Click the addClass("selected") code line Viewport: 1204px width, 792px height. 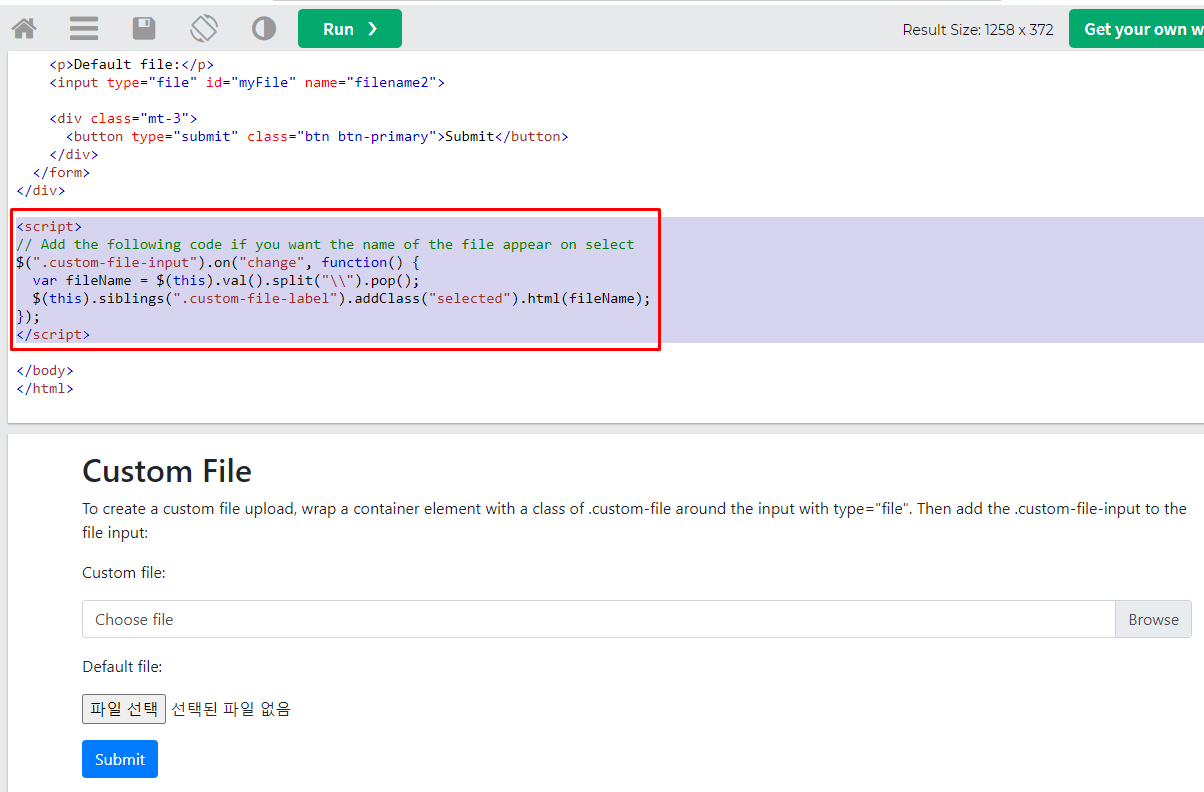point(341,298)
